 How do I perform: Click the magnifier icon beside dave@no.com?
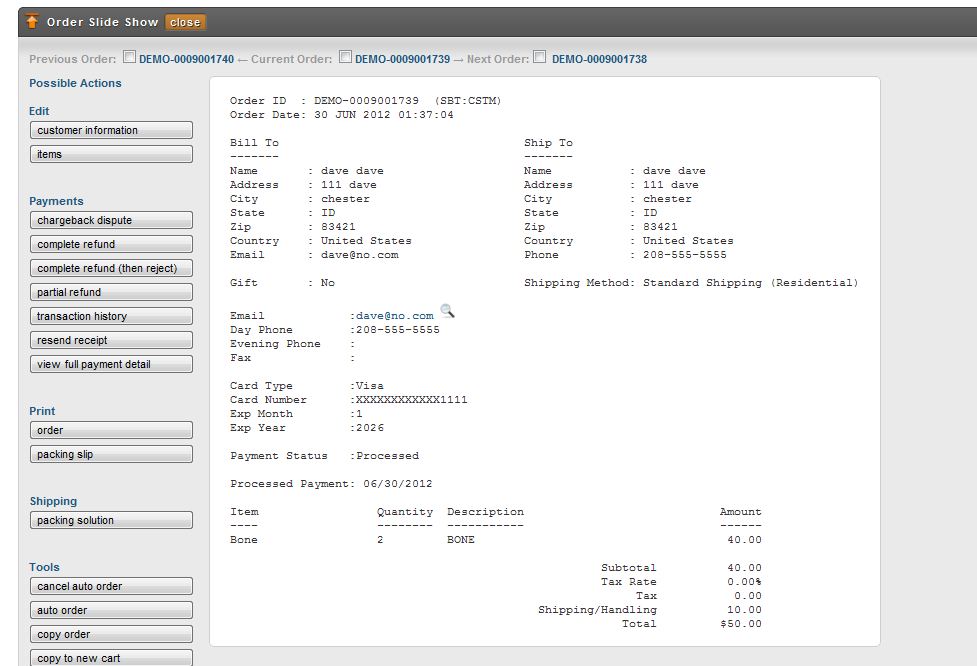tap(447, 310)
